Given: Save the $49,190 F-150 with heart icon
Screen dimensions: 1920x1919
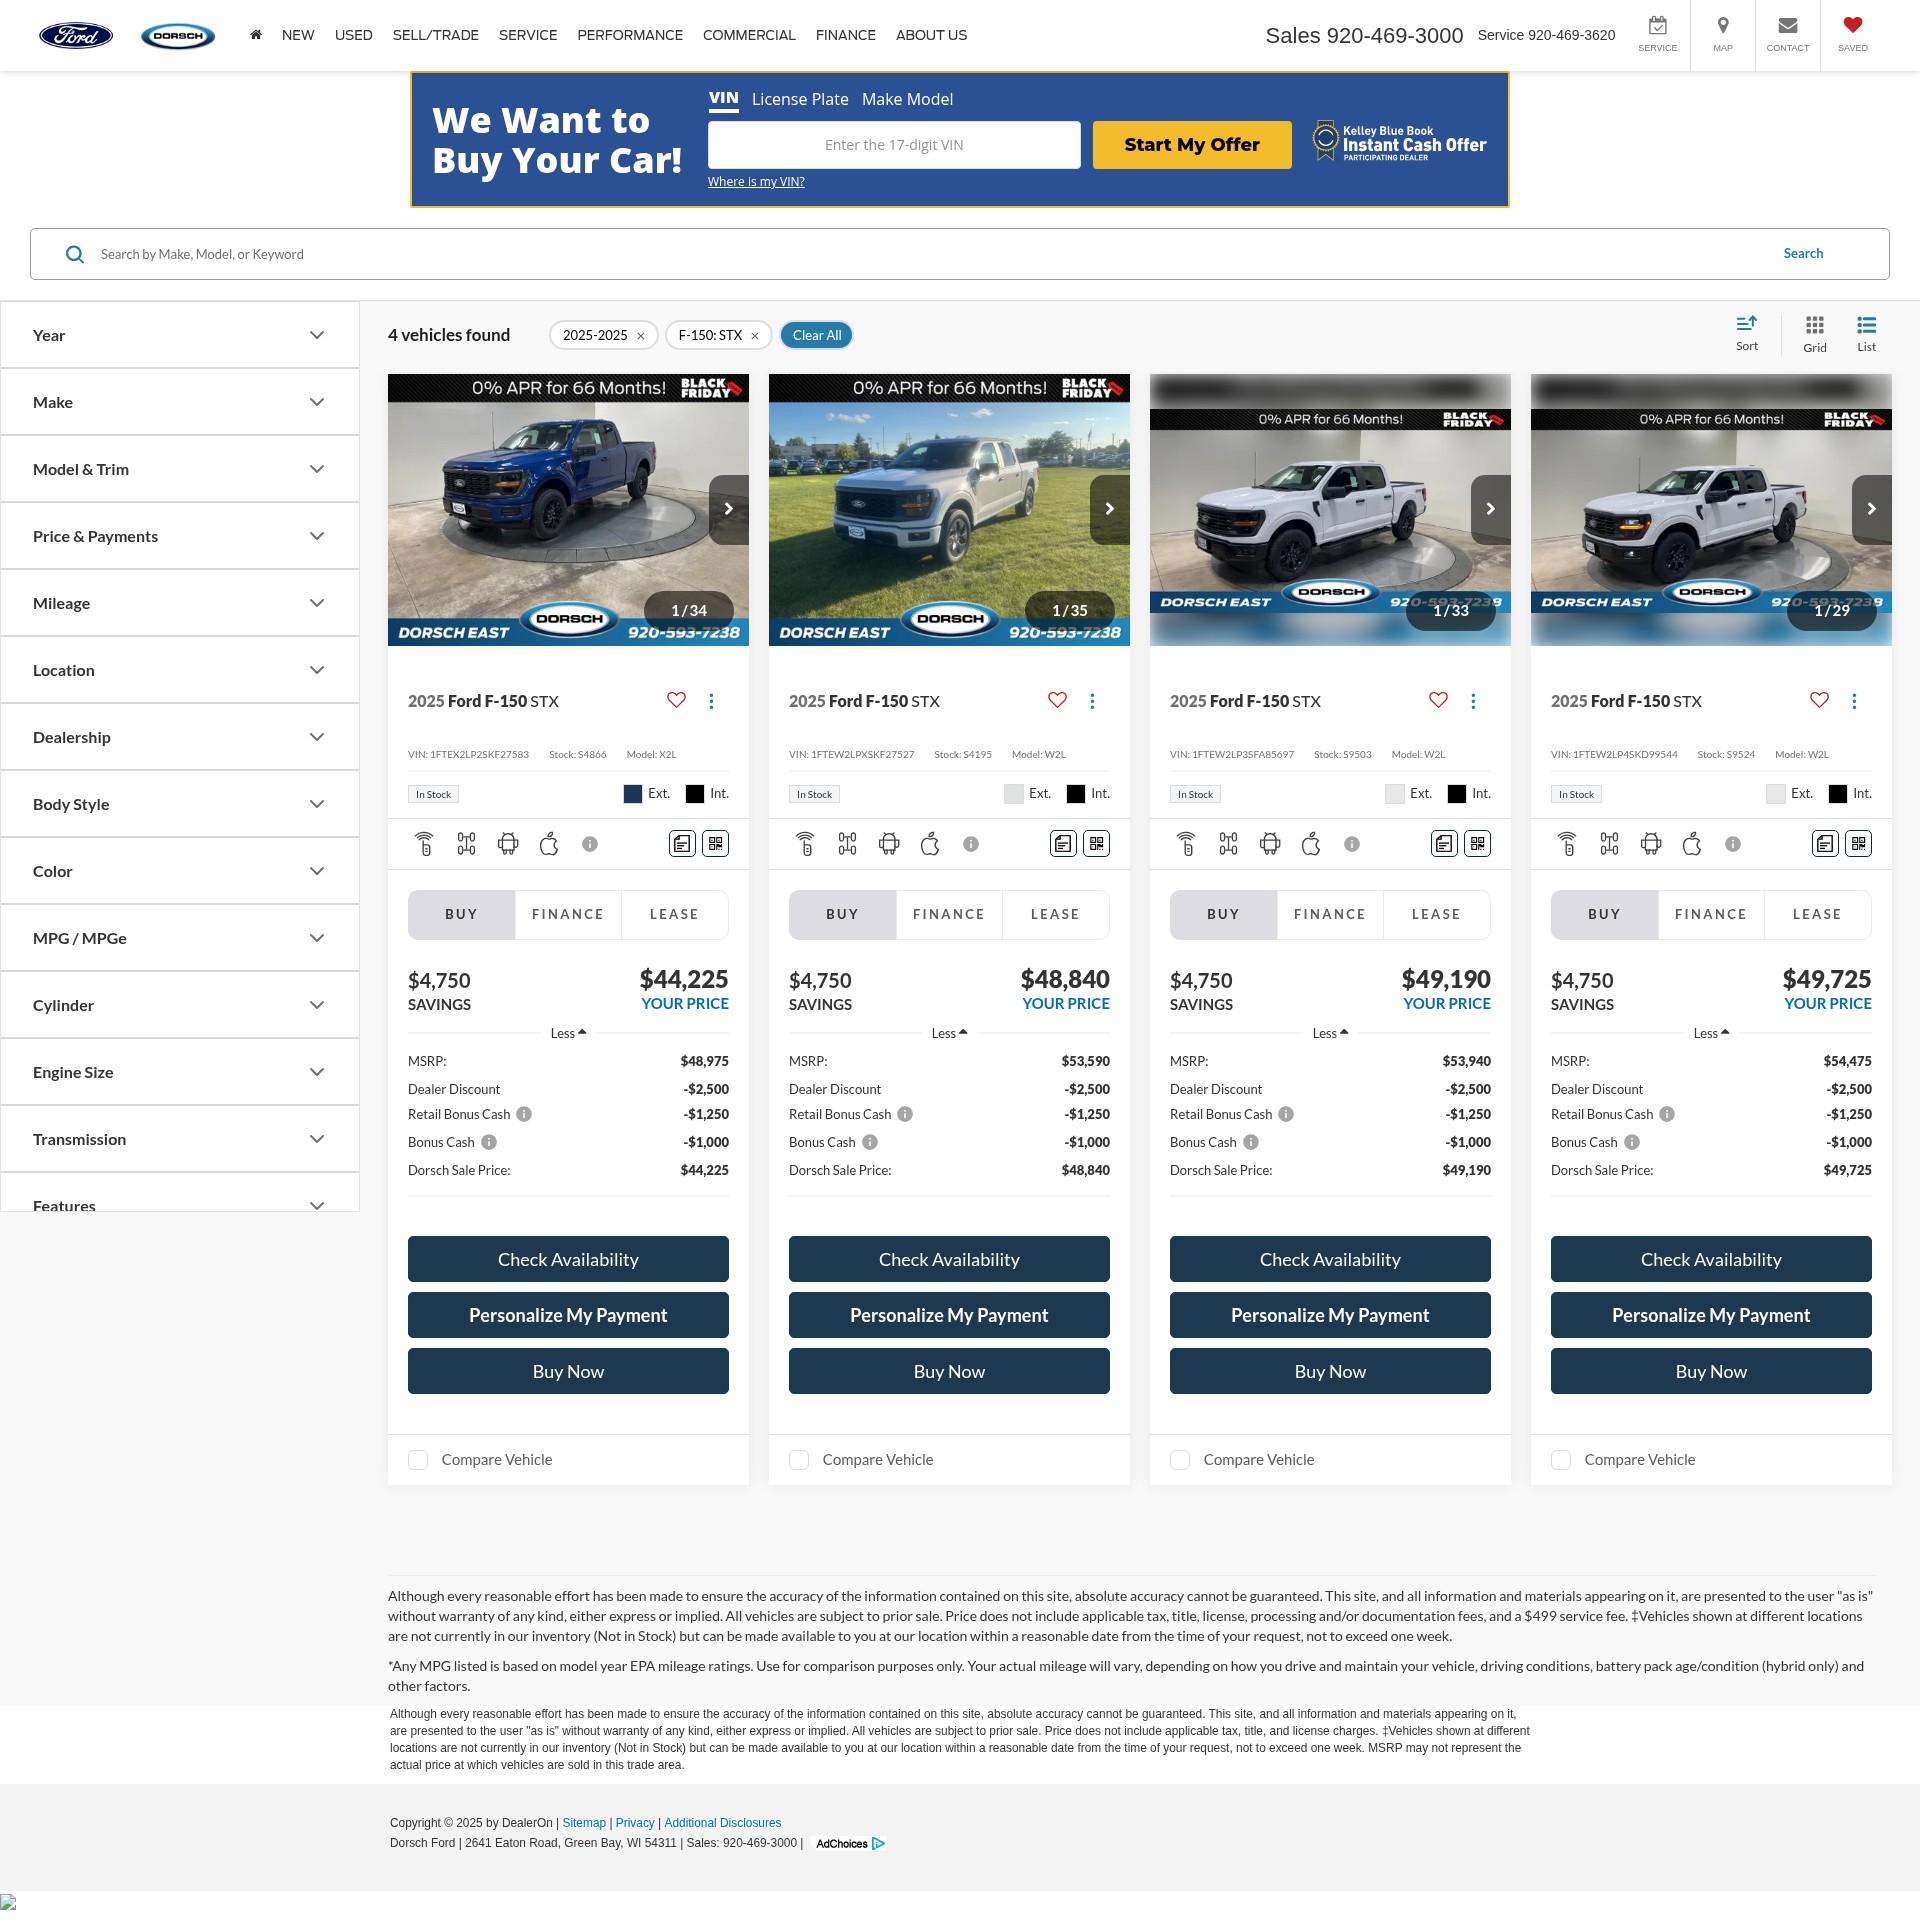Looking at the screenshot, I should click(1439, 700).
